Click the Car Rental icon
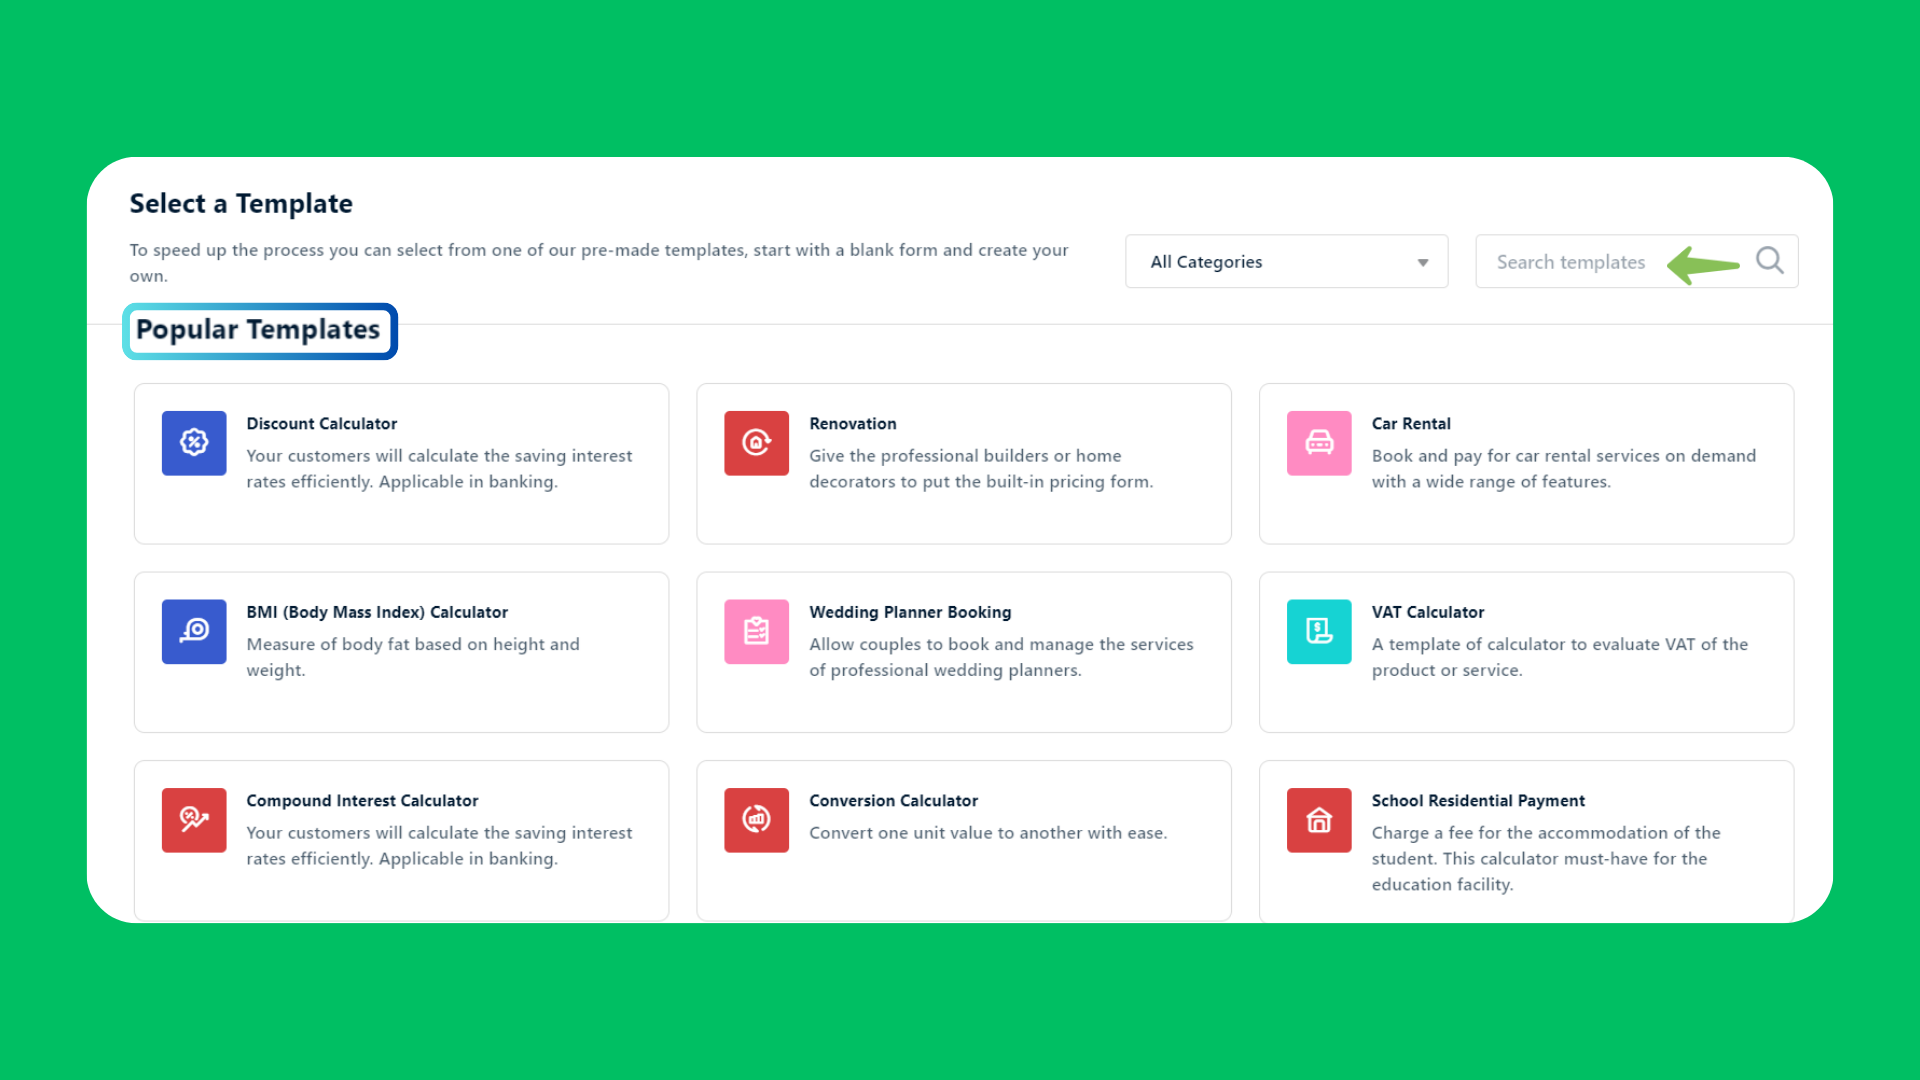Image resolution: width=1920 pixels, height=1080 pixels. tap(1317, 442)
